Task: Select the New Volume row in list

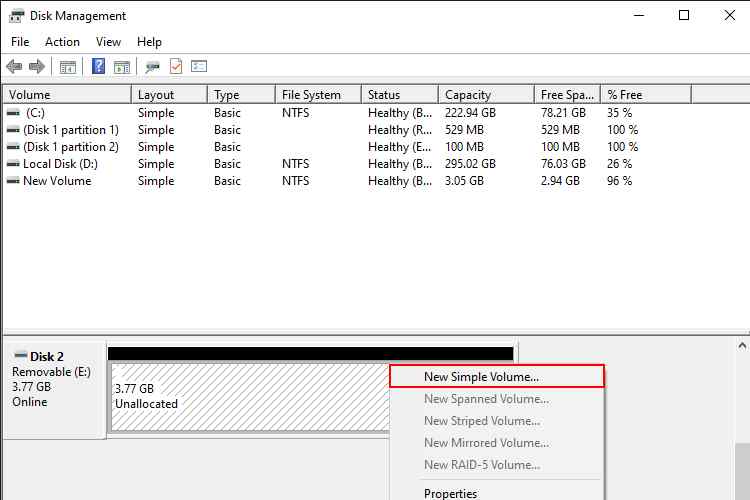Action: coord(56,181)
